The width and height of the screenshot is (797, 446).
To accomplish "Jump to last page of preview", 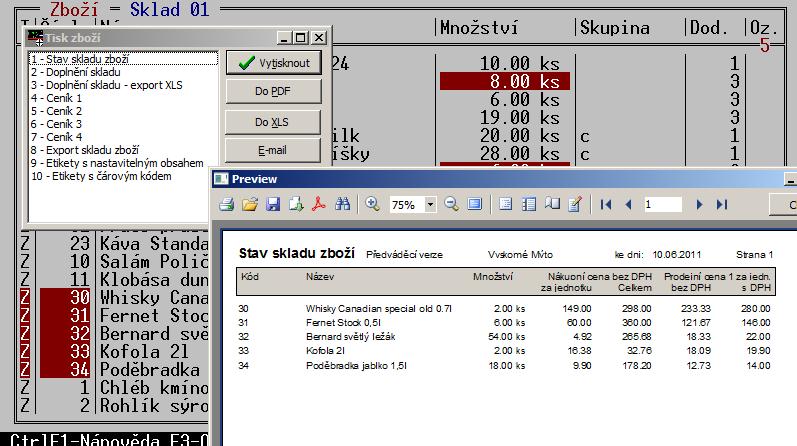I will tap(722, 204).
